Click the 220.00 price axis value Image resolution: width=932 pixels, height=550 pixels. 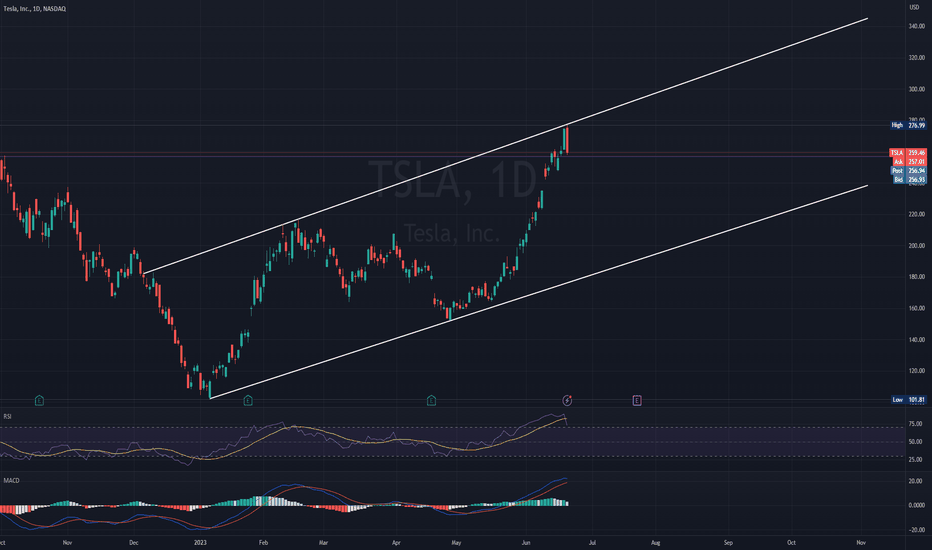pos(917,214)
